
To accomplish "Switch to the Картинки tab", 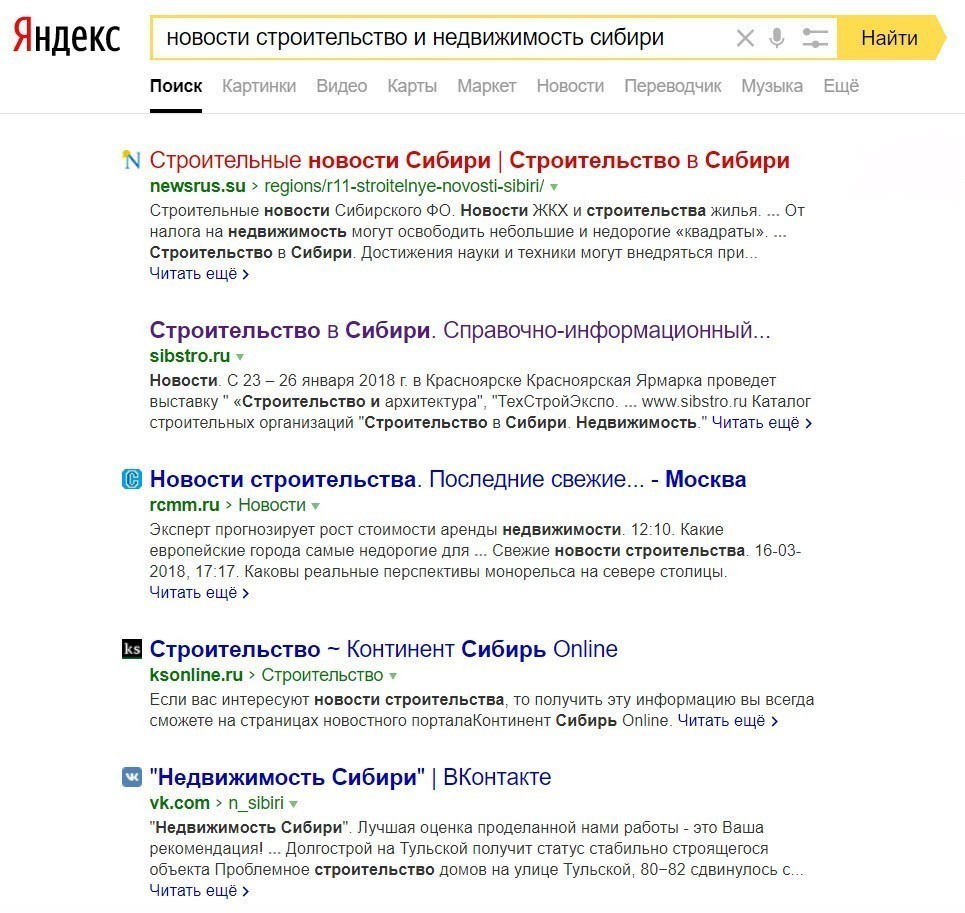I will pyautogui.click(x=258, y=86).
